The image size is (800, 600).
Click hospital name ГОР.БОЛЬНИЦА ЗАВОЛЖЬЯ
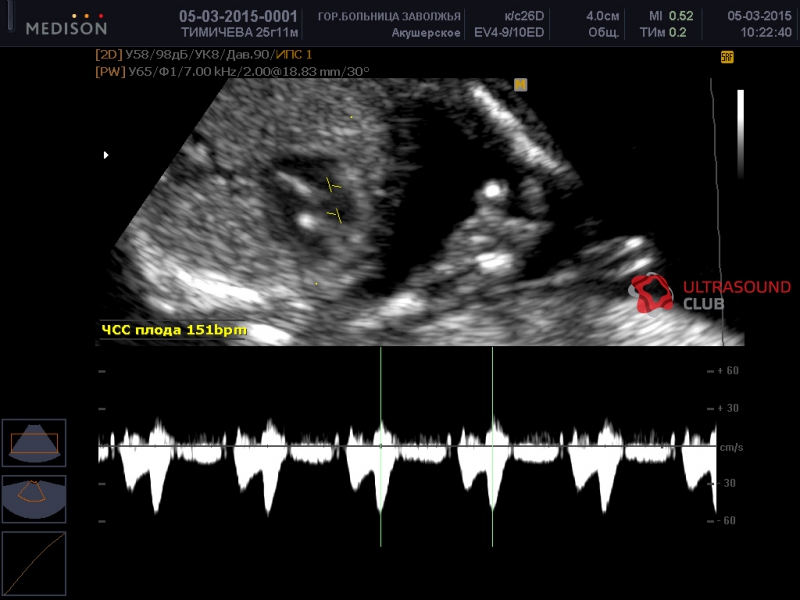(389, 17)
